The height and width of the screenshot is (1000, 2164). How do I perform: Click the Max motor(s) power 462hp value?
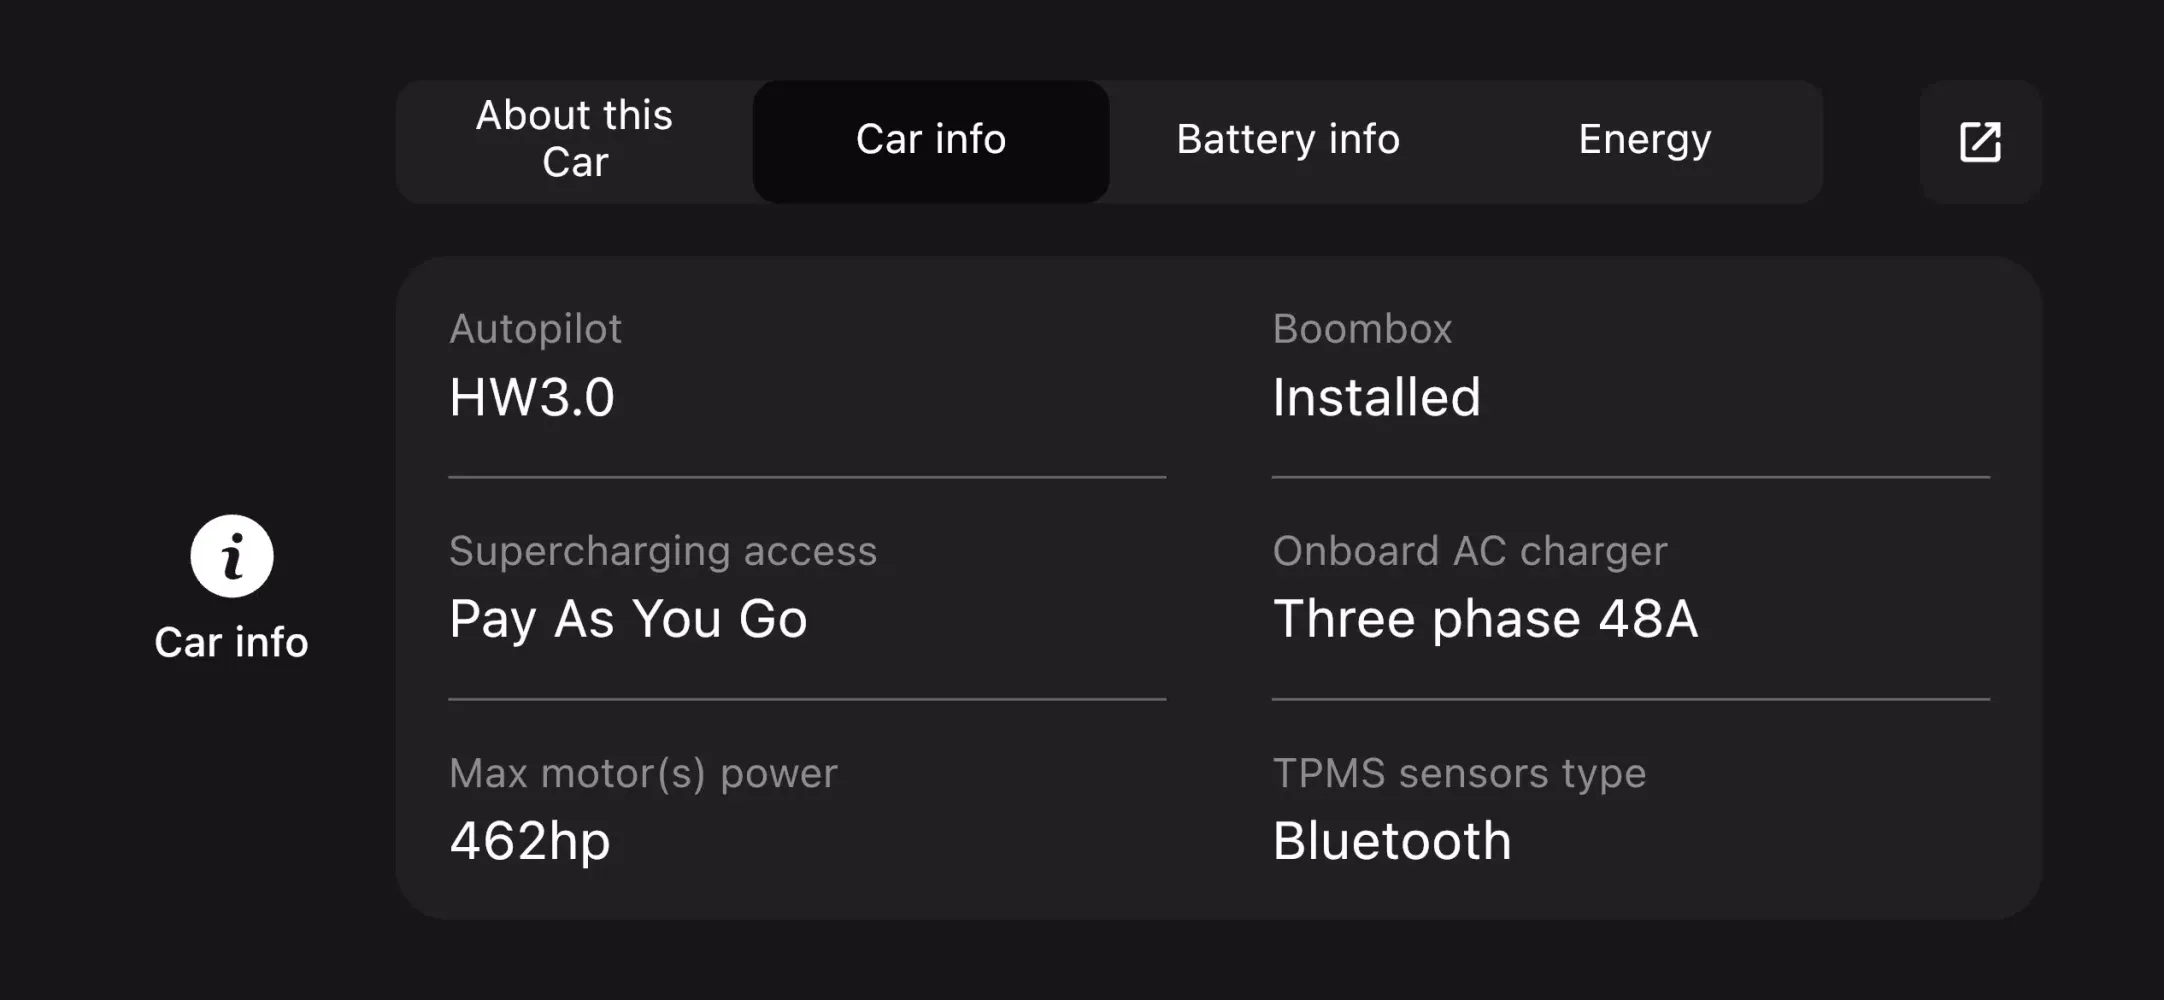(x=530, y=841)
